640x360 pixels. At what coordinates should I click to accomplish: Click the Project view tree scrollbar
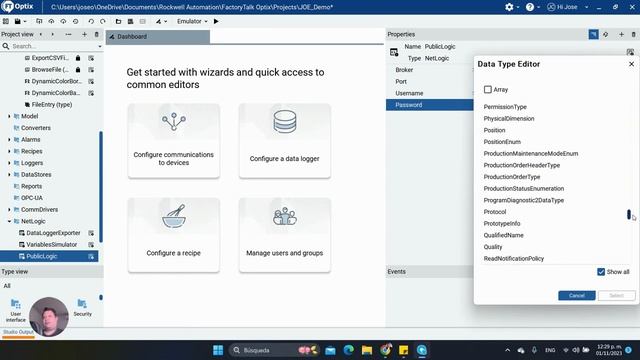(100, 187)
